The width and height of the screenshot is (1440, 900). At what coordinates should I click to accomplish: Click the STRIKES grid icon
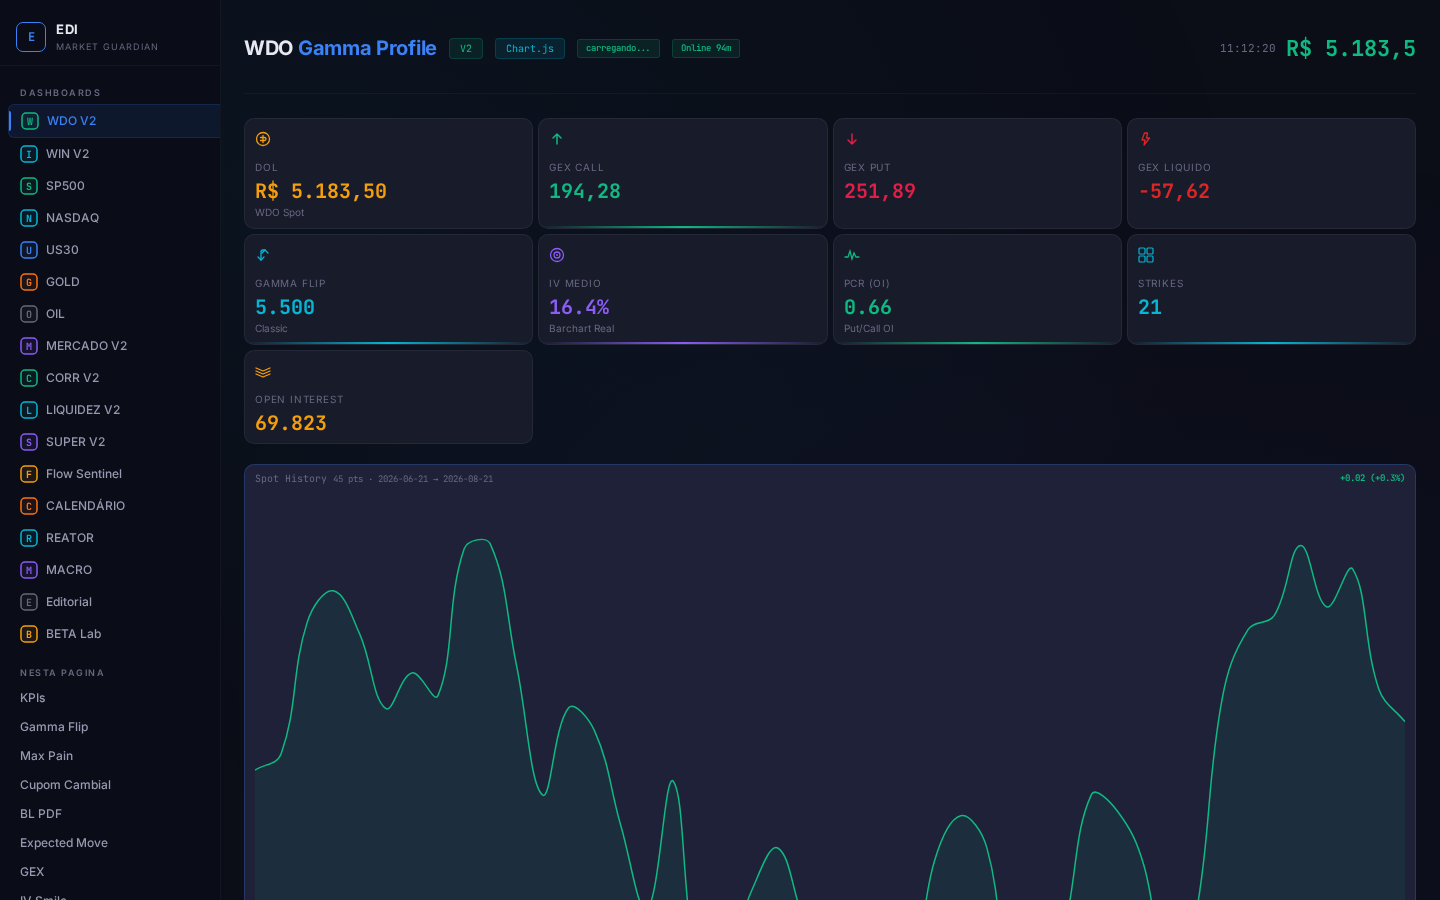click(x=1146, y=255)
